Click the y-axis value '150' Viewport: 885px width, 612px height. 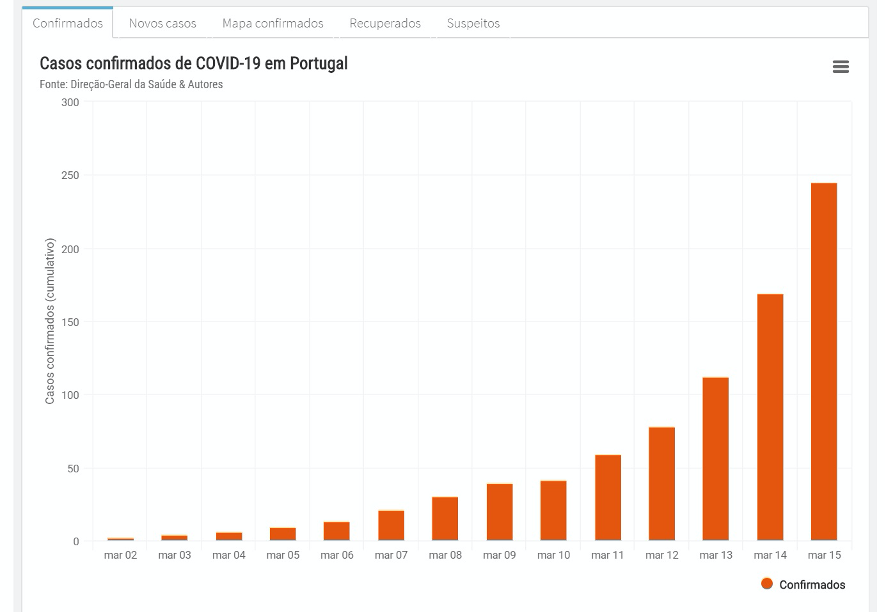[70, 322]
